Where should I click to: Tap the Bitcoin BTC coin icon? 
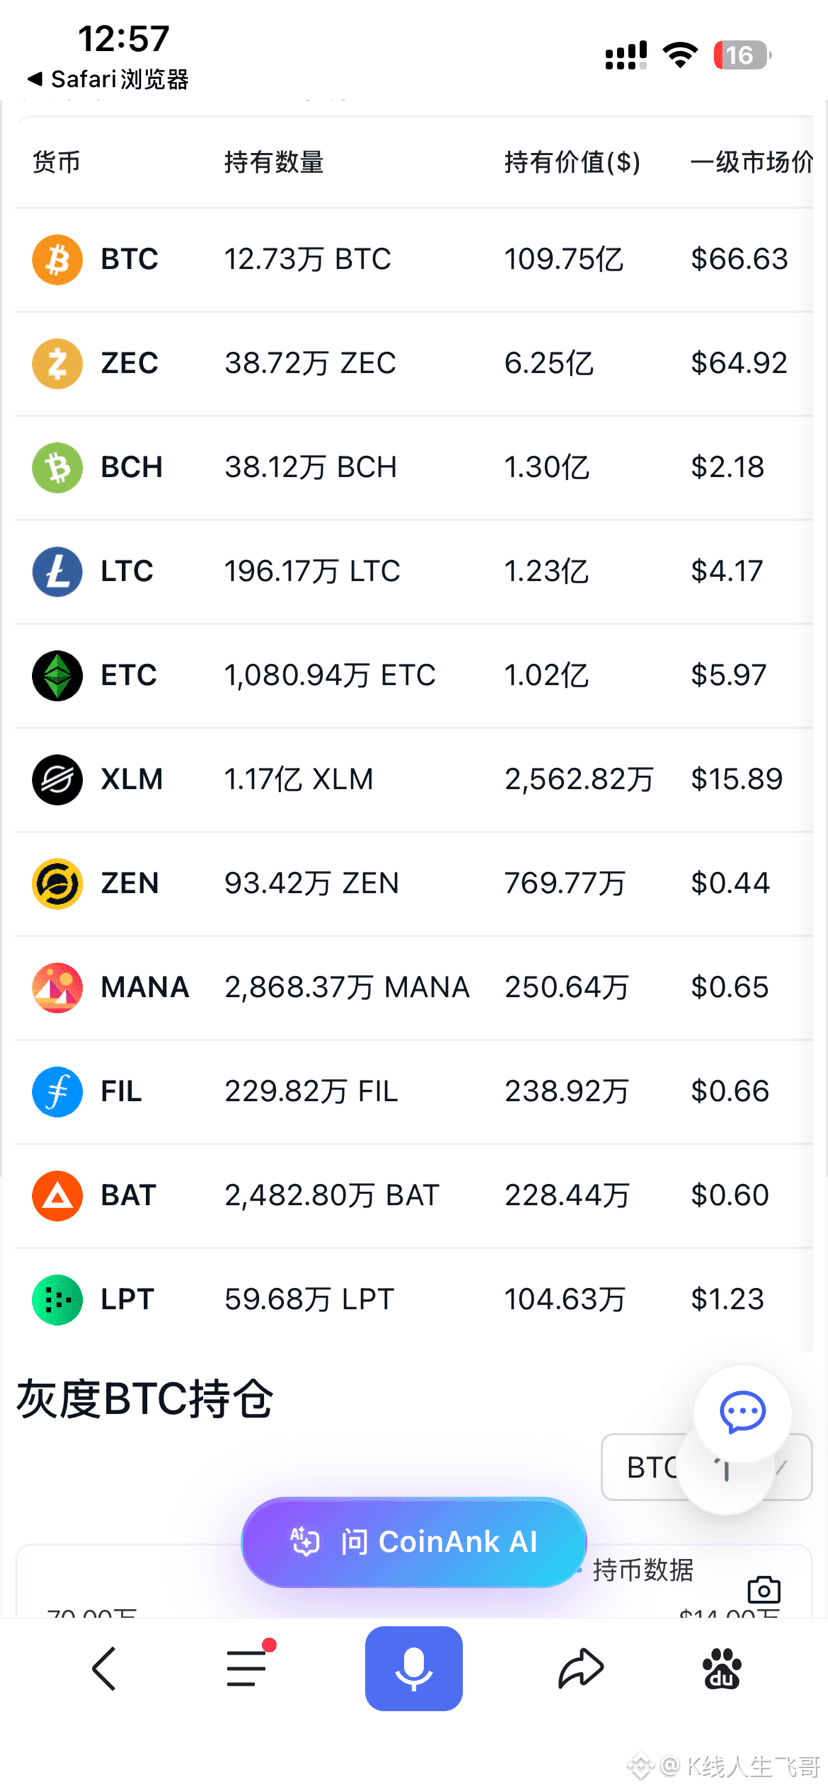click(x=57, y=260)
